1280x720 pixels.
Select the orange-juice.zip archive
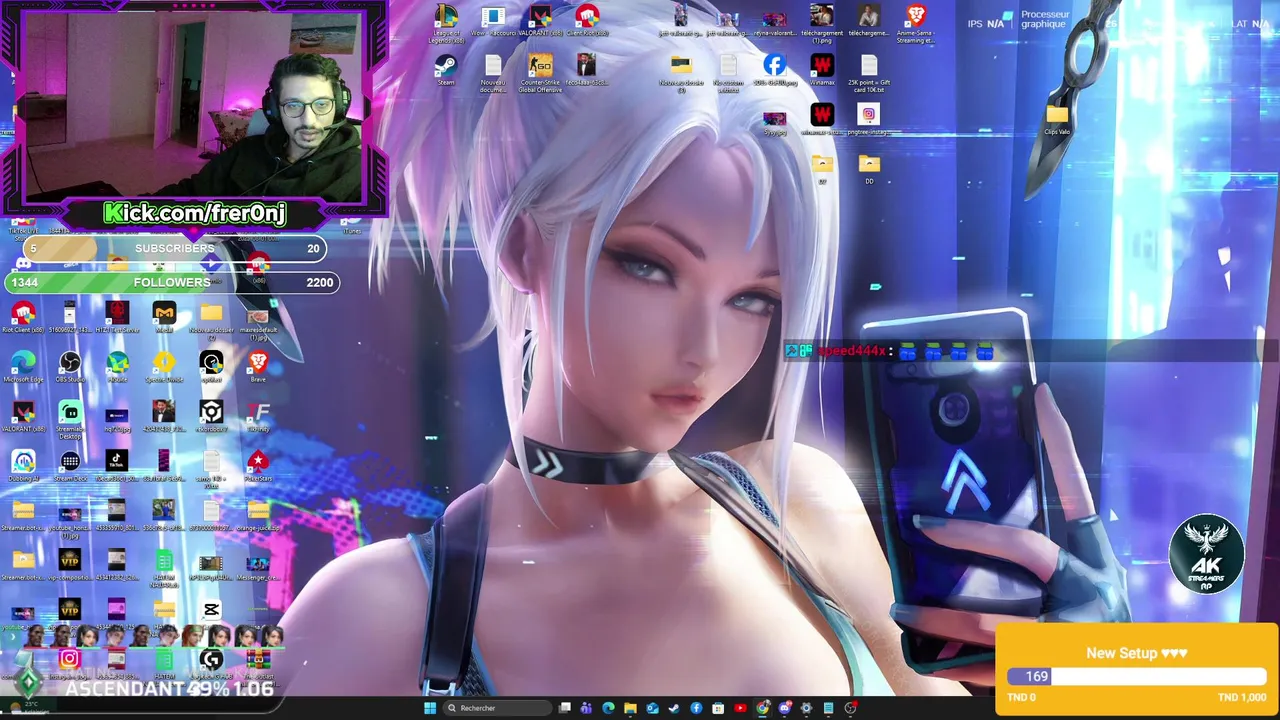point(258,514)
